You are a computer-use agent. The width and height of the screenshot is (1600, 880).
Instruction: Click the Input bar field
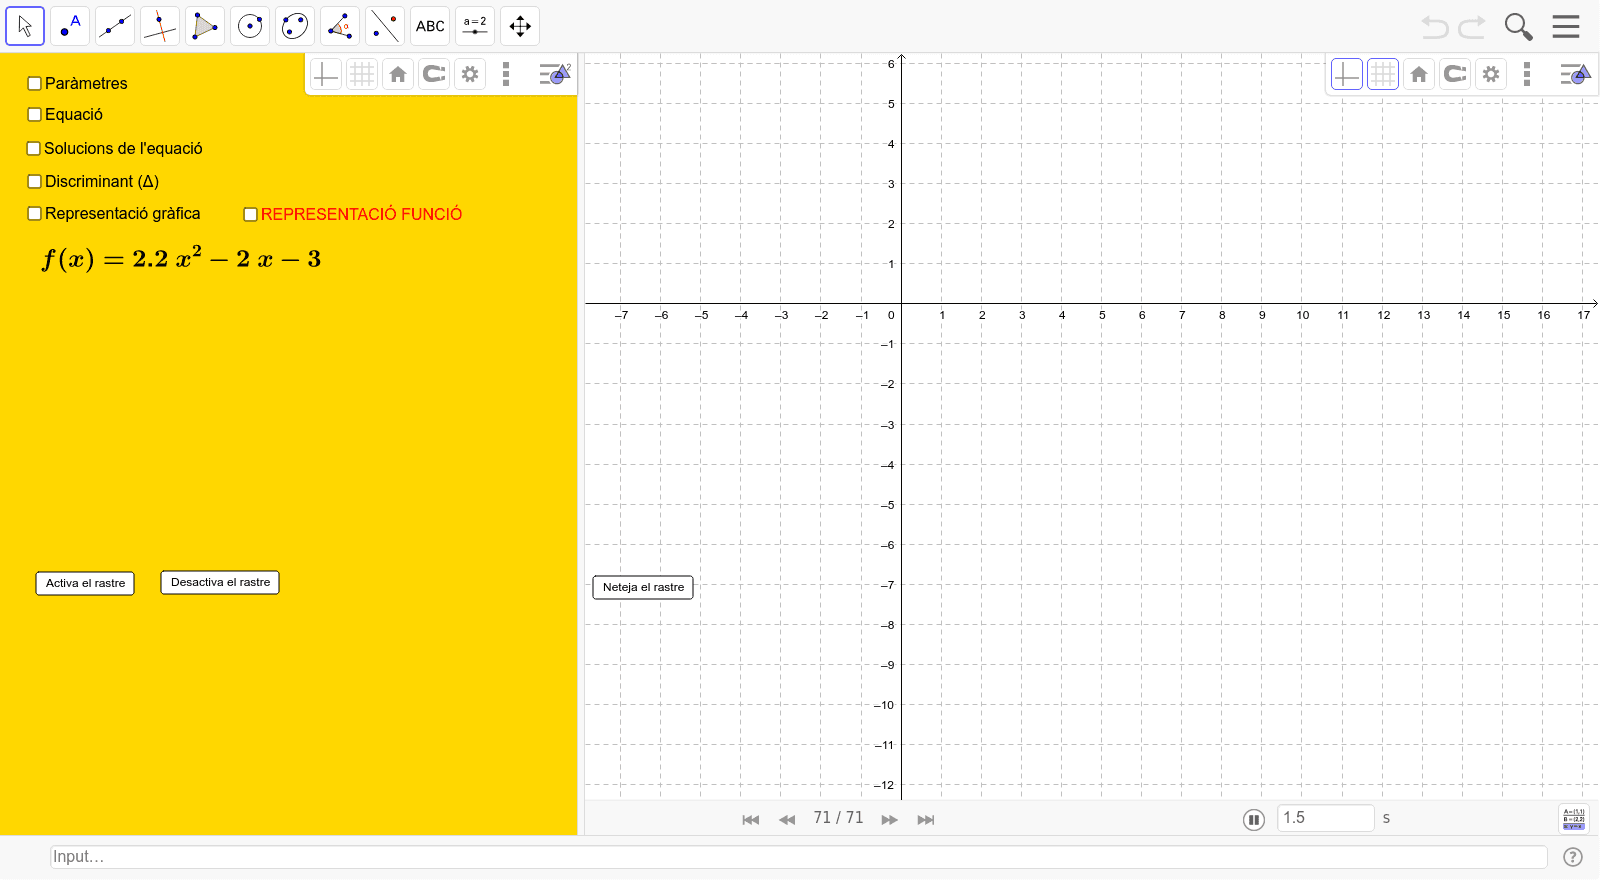(x=799, y=857)
